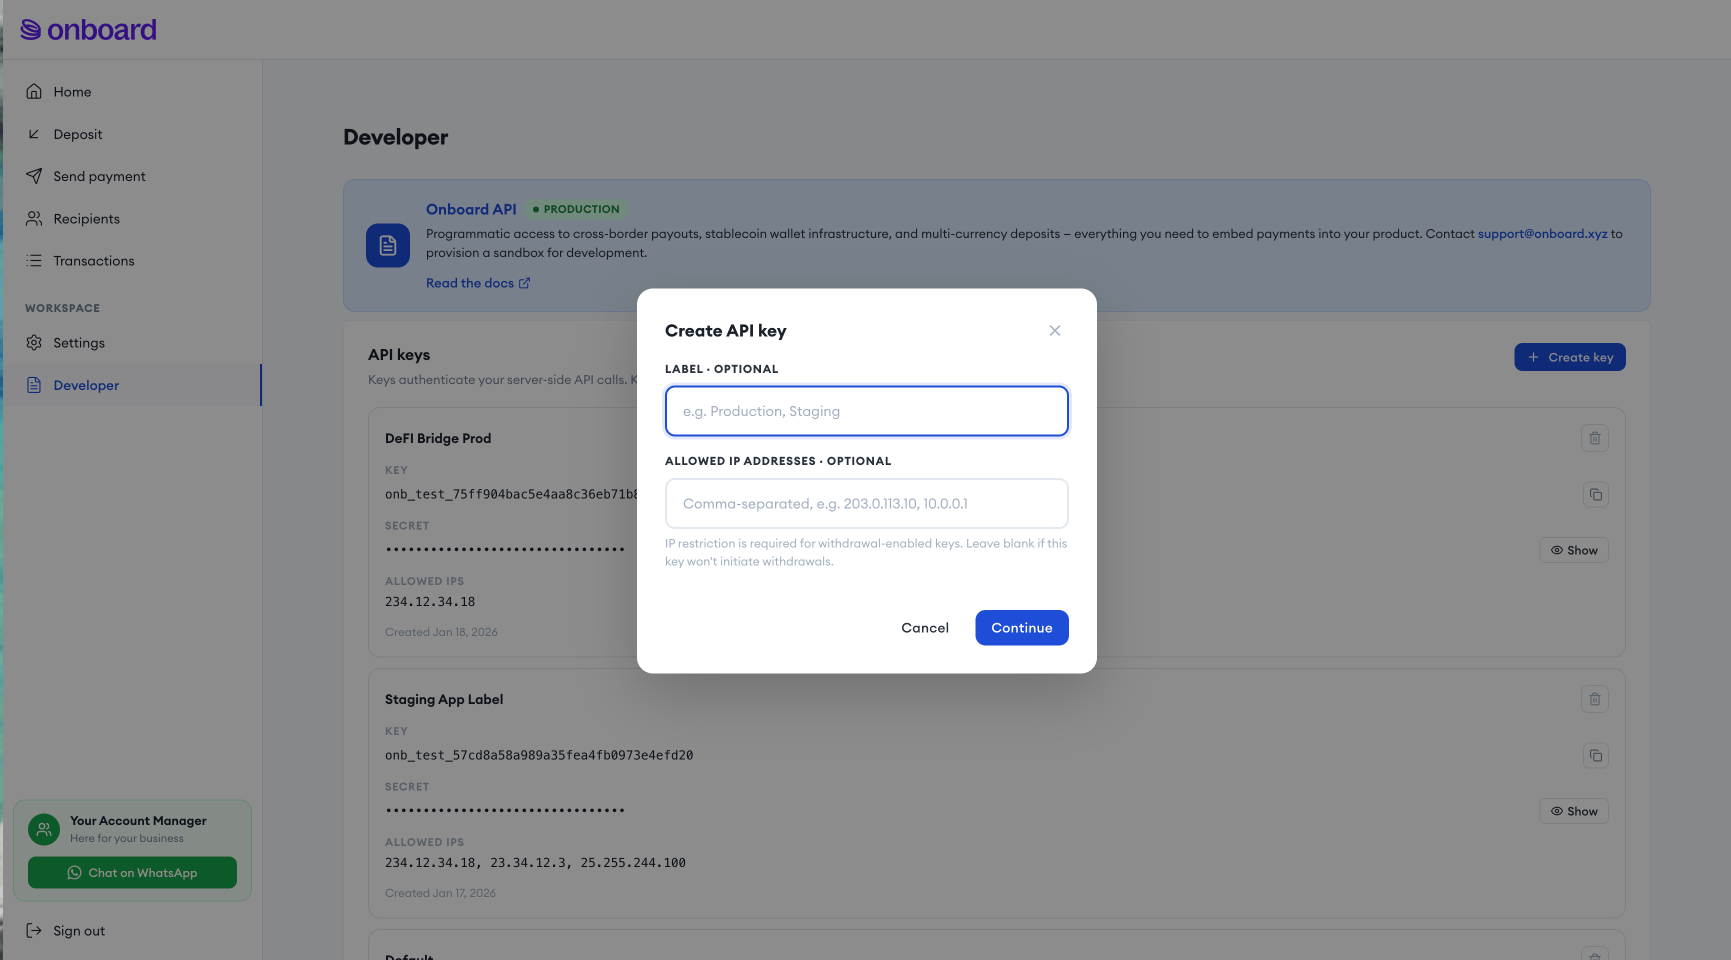Focus the Allowed IP addresses field
Screen dimensions: 1731x960
pos(867,504)
